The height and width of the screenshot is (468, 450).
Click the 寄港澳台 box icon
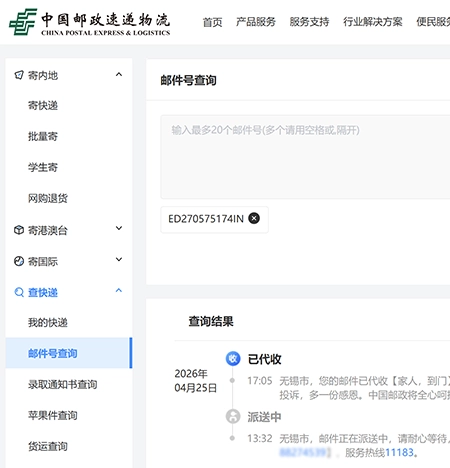pyautogui.click(x=19, y=230)
